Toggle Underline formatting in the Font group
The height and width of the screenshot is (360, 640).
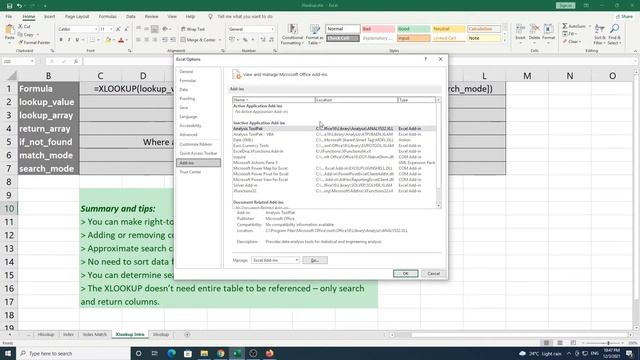[x=77, y=40]
